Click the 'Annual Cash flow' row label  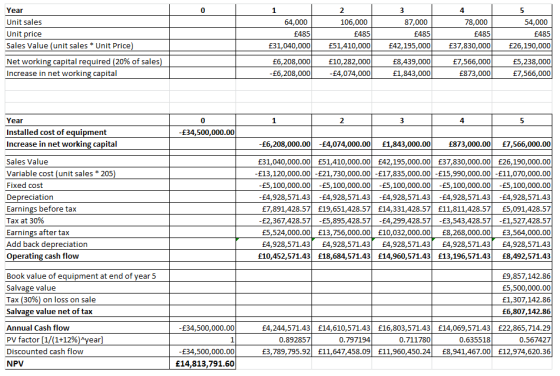click(x=38, y=328)
